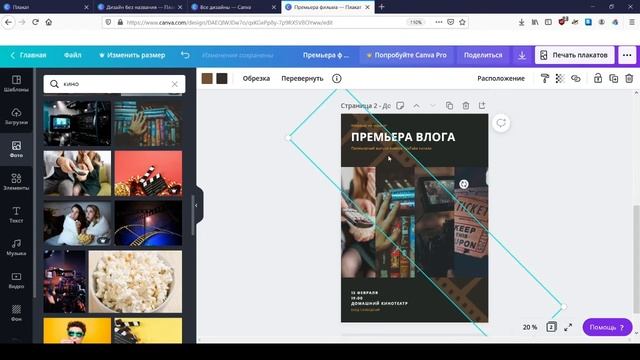Enter fullscreen presentation mode

[x=568, y=327]
